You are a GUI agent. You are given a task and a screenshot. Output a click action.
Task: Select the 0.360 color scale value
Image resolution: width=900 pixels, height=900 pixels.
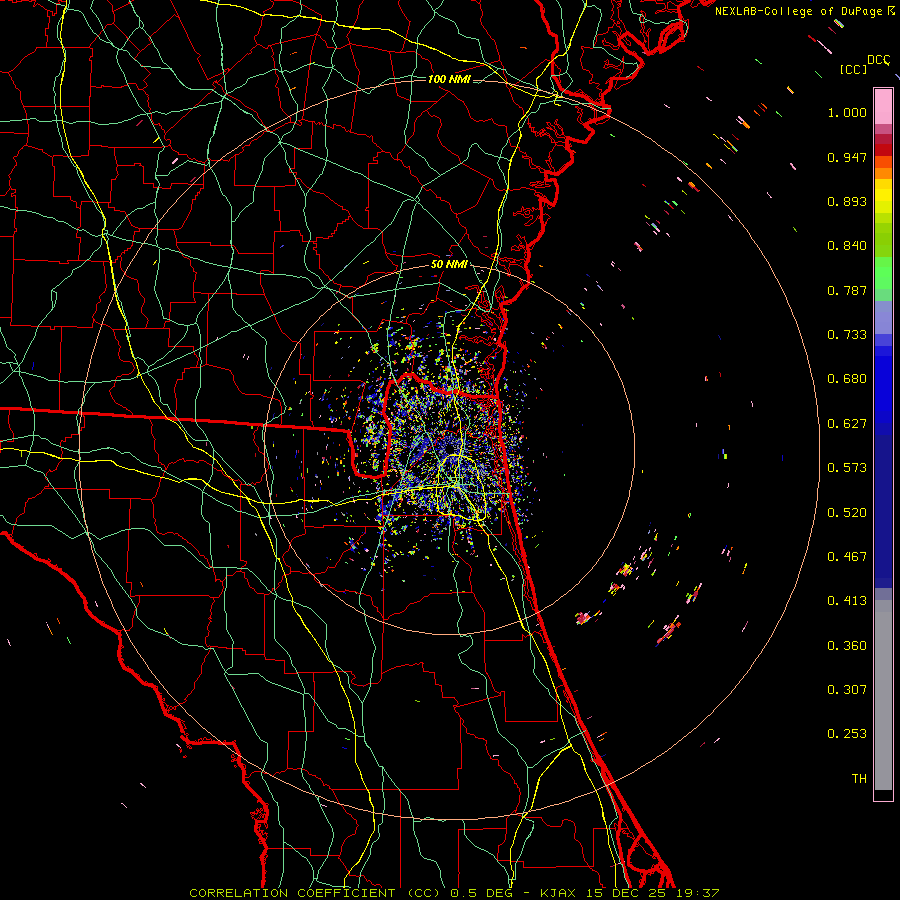coord(847,646)
